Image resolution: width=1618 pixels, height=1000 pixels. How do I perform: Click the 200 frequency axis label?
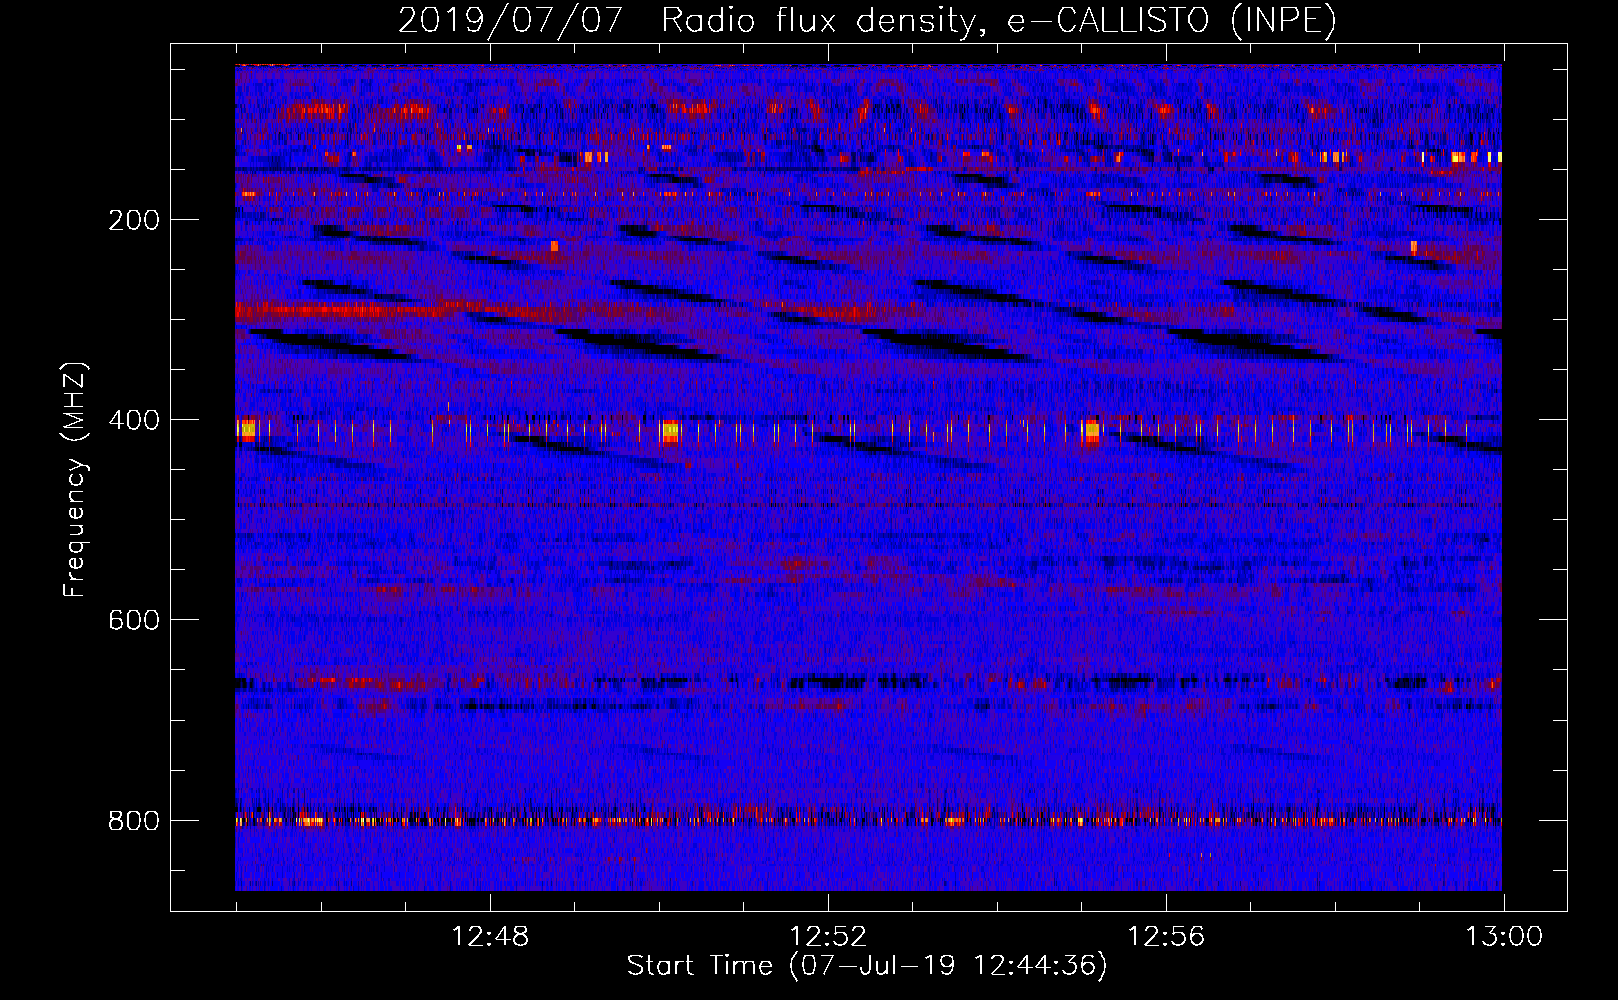[133, 220]
